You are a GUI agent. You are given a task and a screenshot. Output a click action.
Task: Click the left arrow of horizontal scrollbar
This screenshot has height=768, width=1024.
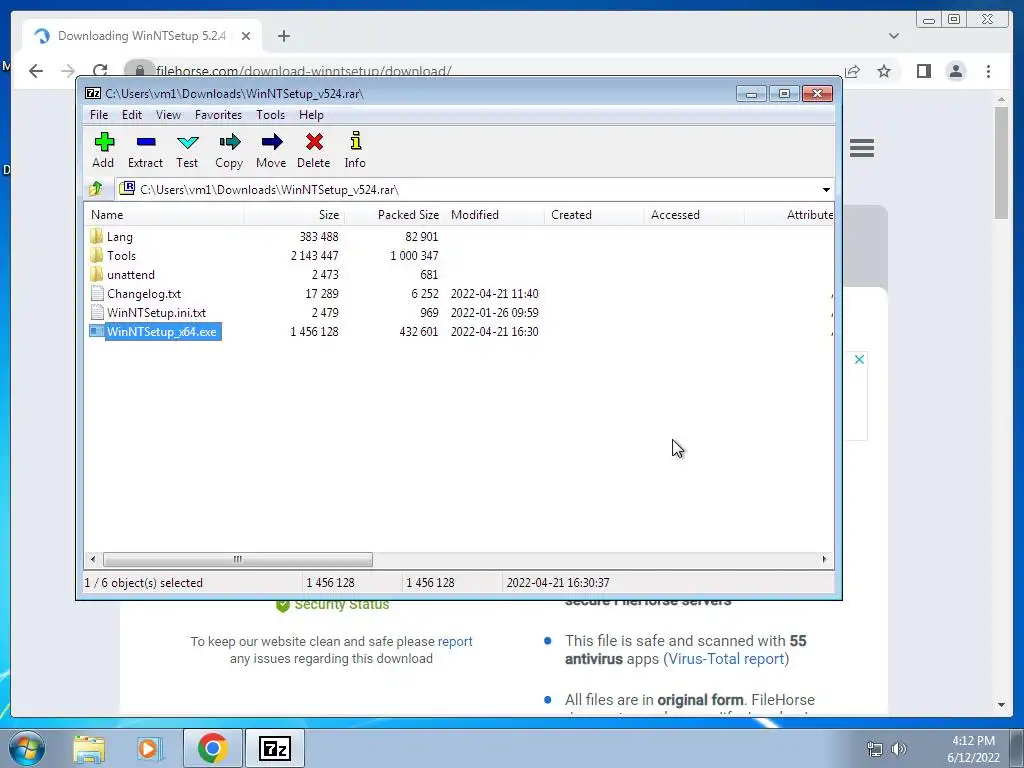93,559
